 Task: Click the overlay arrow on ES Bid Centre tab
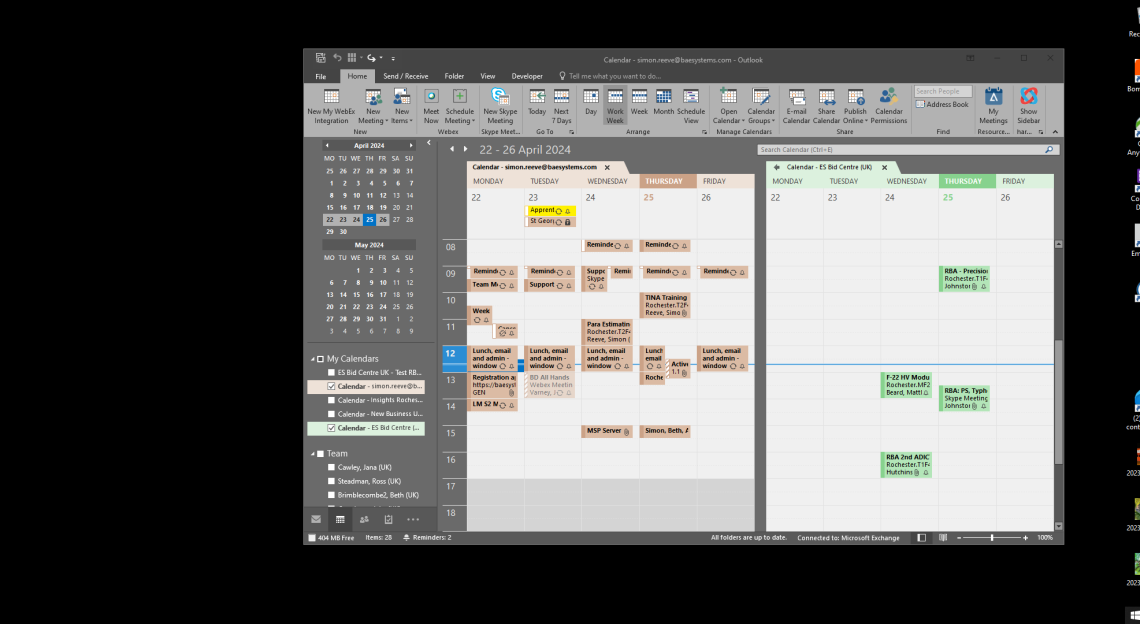tap(776, 167)
